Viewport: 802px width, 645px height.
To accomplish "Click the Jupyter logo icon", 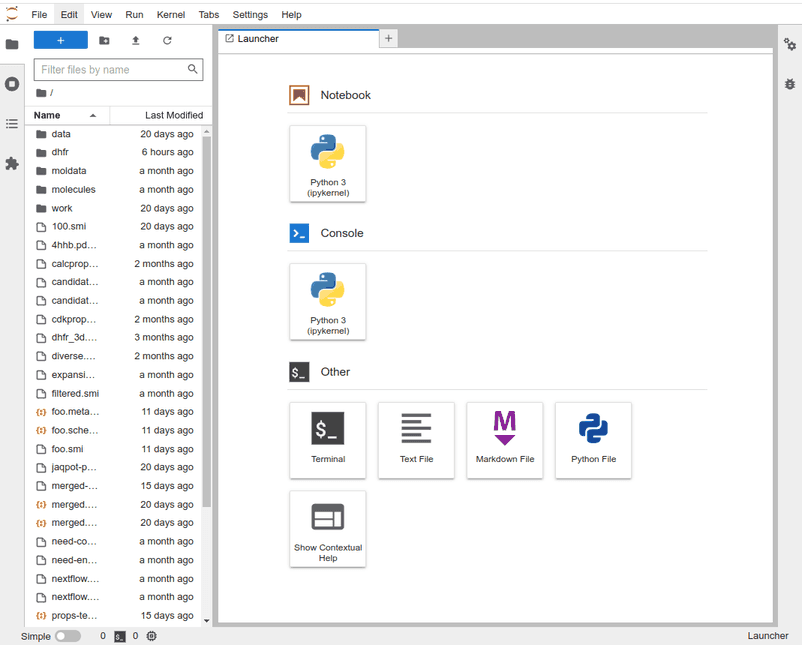I will 12,14.
